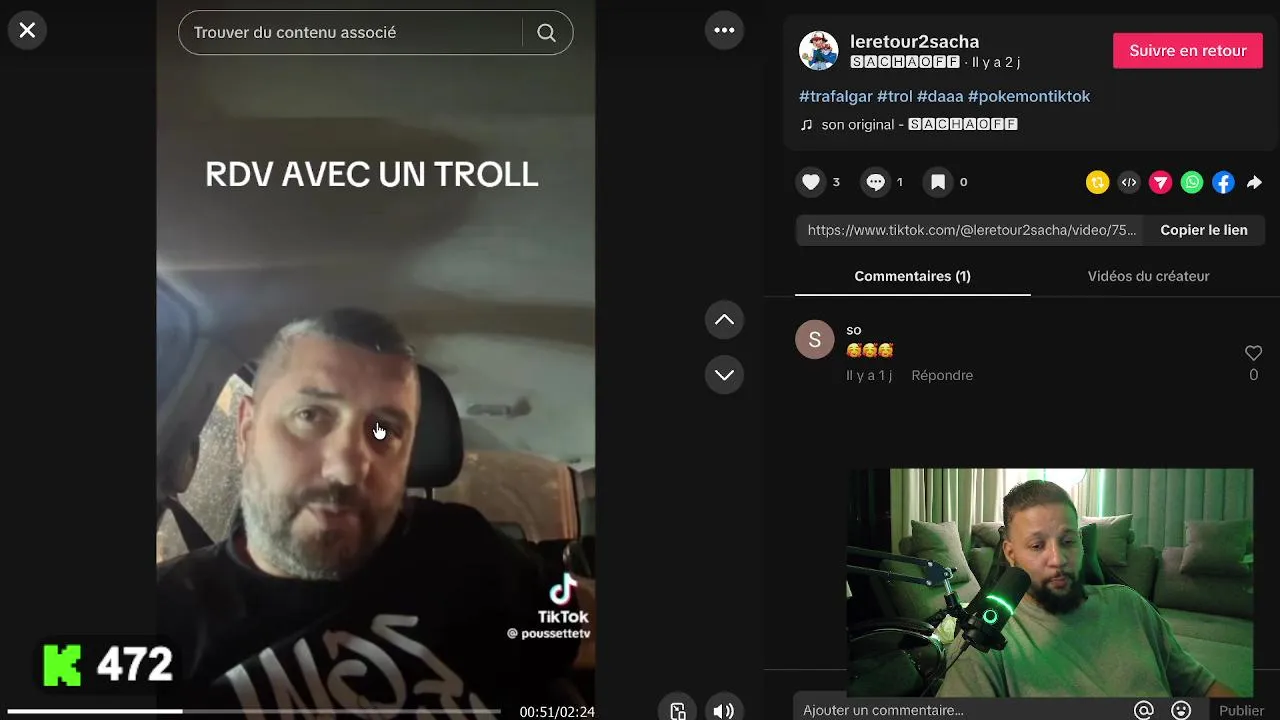Go to next video with down arrow
1280x720 pixels.
click(724, 375)
